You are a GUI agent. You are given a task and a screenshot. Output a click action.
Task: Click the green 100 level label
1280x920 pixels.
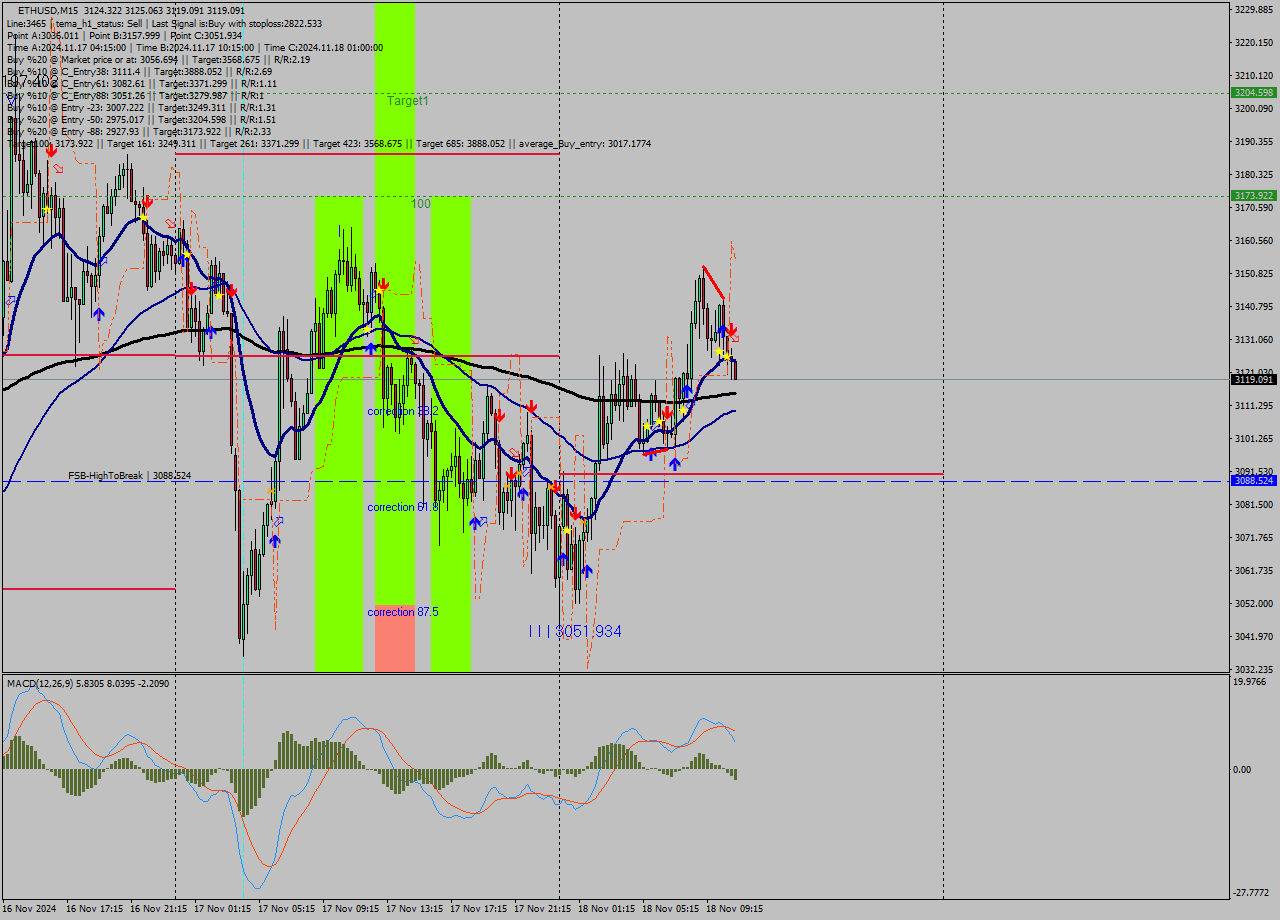pos(421,203)
